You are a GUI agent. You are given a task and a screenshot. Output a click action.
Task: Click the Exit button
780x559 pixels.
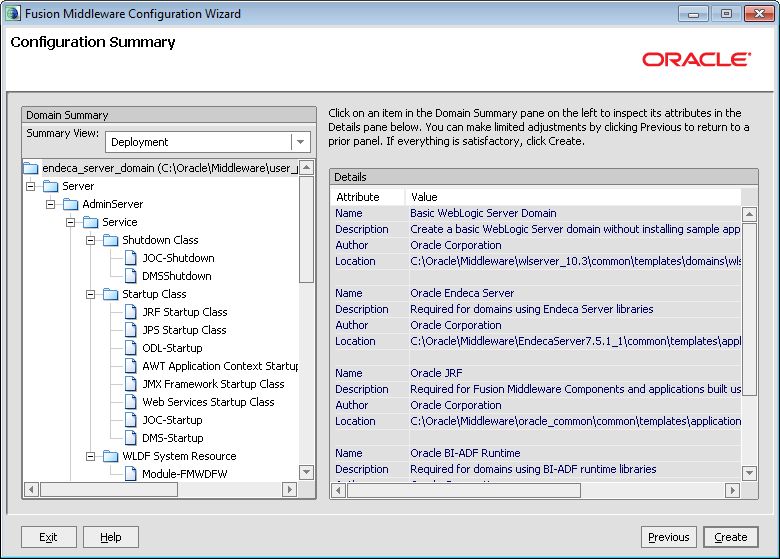[48, 537]
